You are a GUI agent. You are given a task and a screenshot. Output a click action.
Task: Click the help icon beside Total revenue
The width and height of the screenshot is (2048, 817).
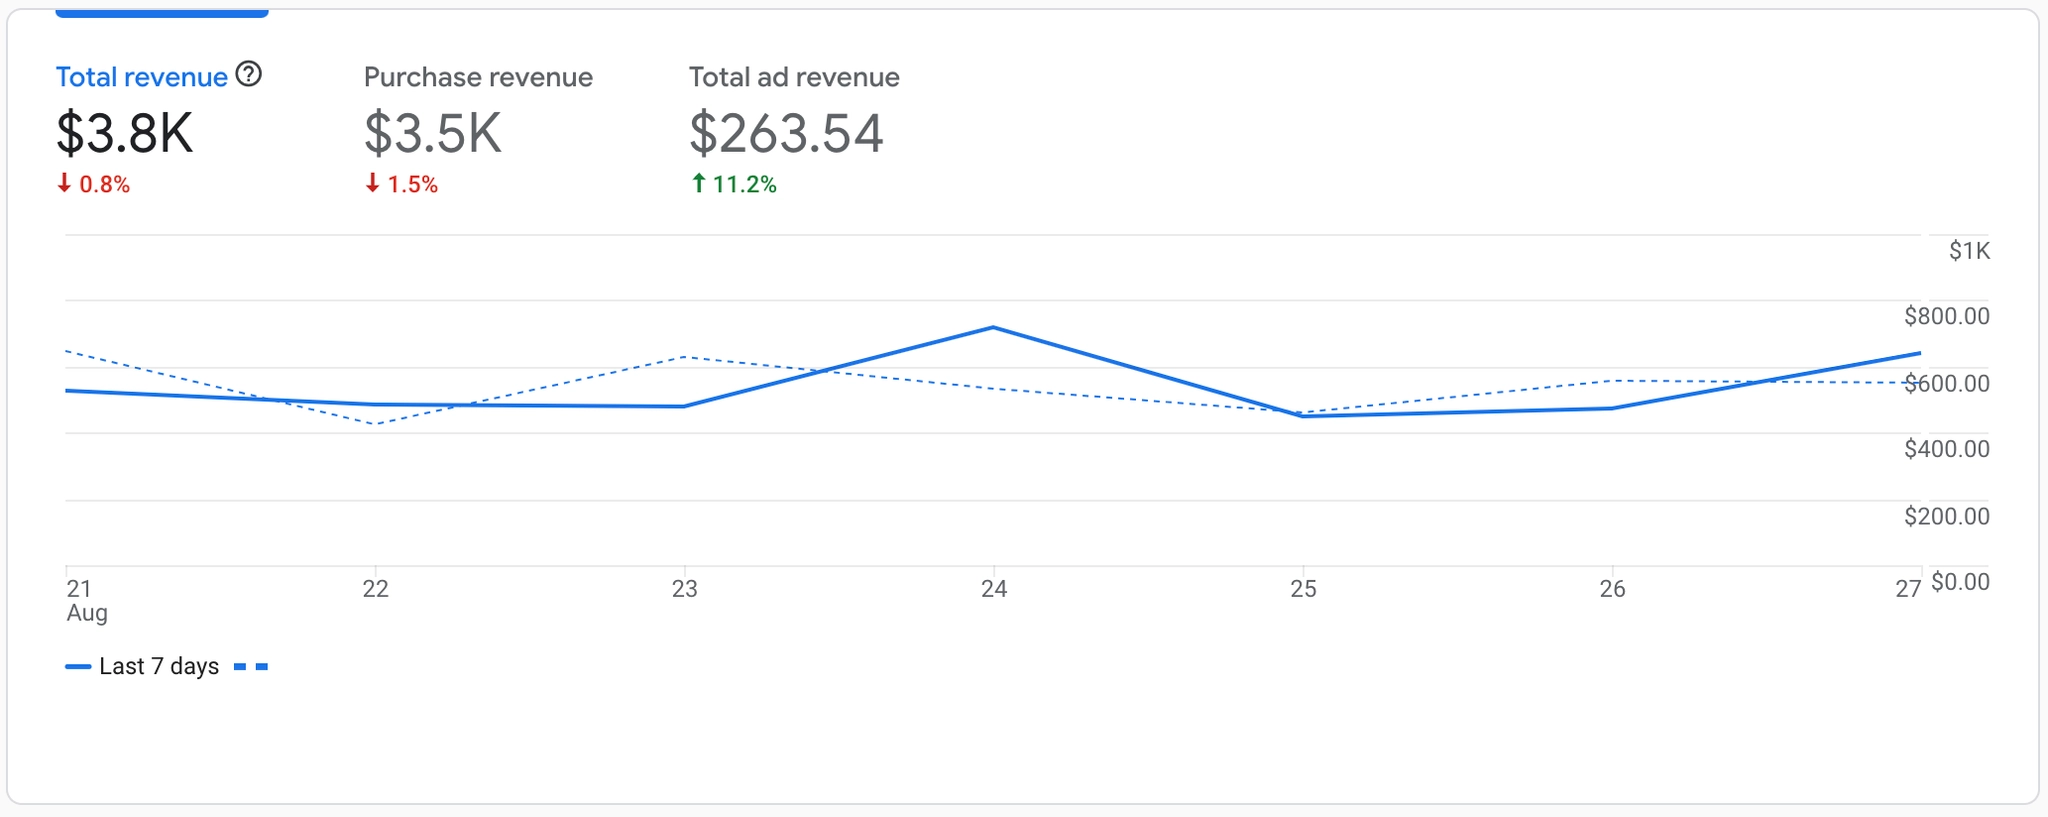pos(249,74)
